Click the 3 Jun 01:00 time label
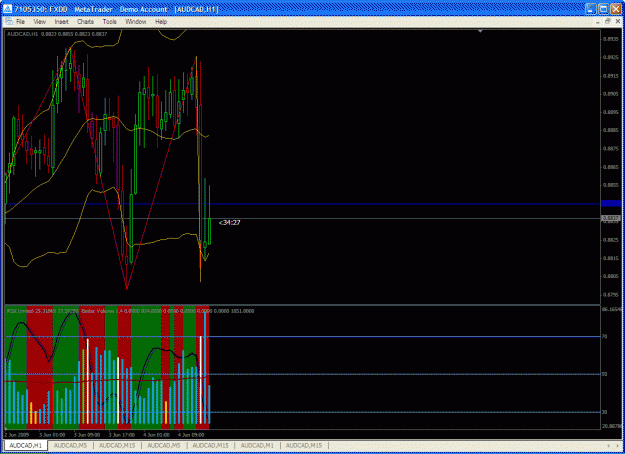 (x=50, y=434)
